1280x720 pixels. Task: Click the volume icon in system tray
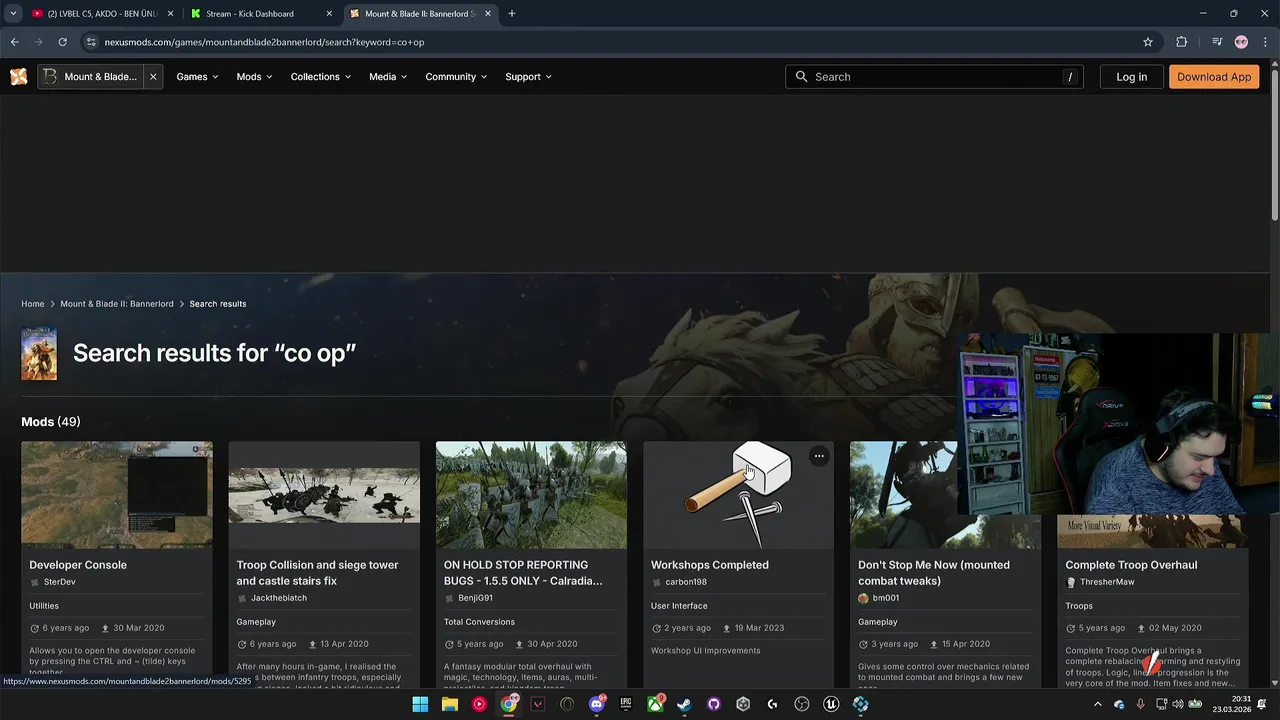pos(1178,704)
